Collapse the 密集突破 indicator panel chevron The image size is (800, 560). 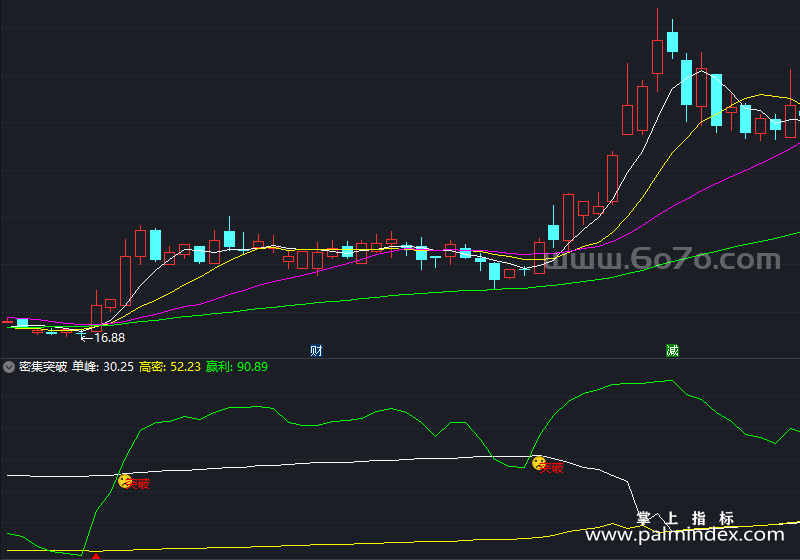(9, 367)
